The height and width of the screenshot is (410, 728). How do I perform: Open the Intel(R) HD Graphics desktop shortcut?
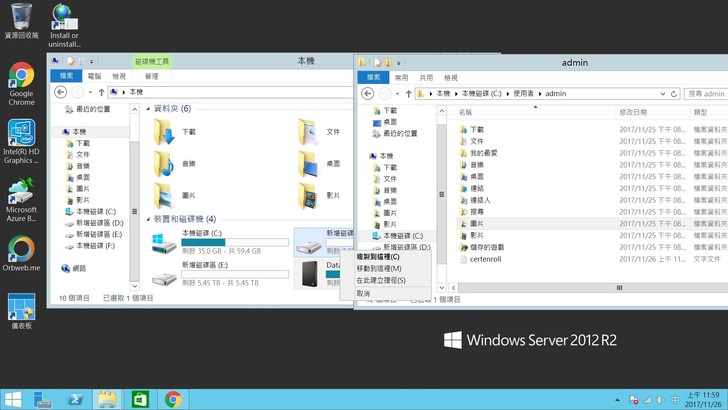click(21, 142)
